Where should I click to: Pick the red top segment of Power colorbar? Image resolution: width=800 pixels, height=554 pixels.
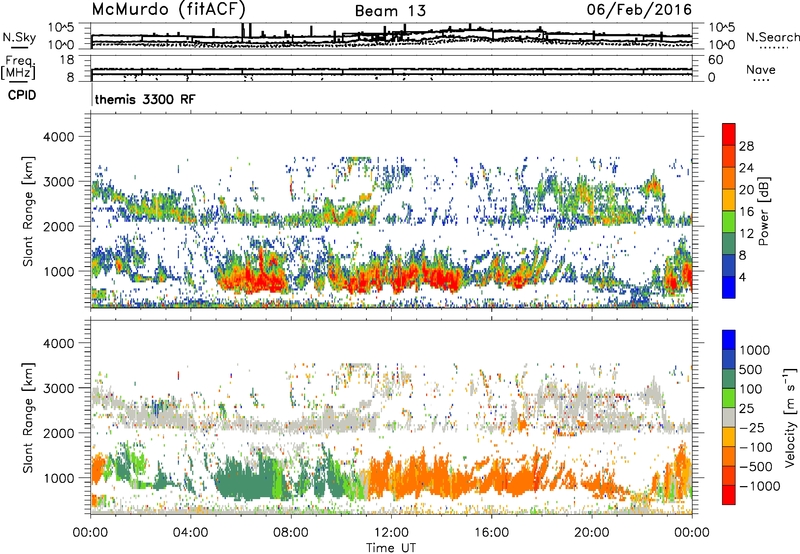(729, 134)
